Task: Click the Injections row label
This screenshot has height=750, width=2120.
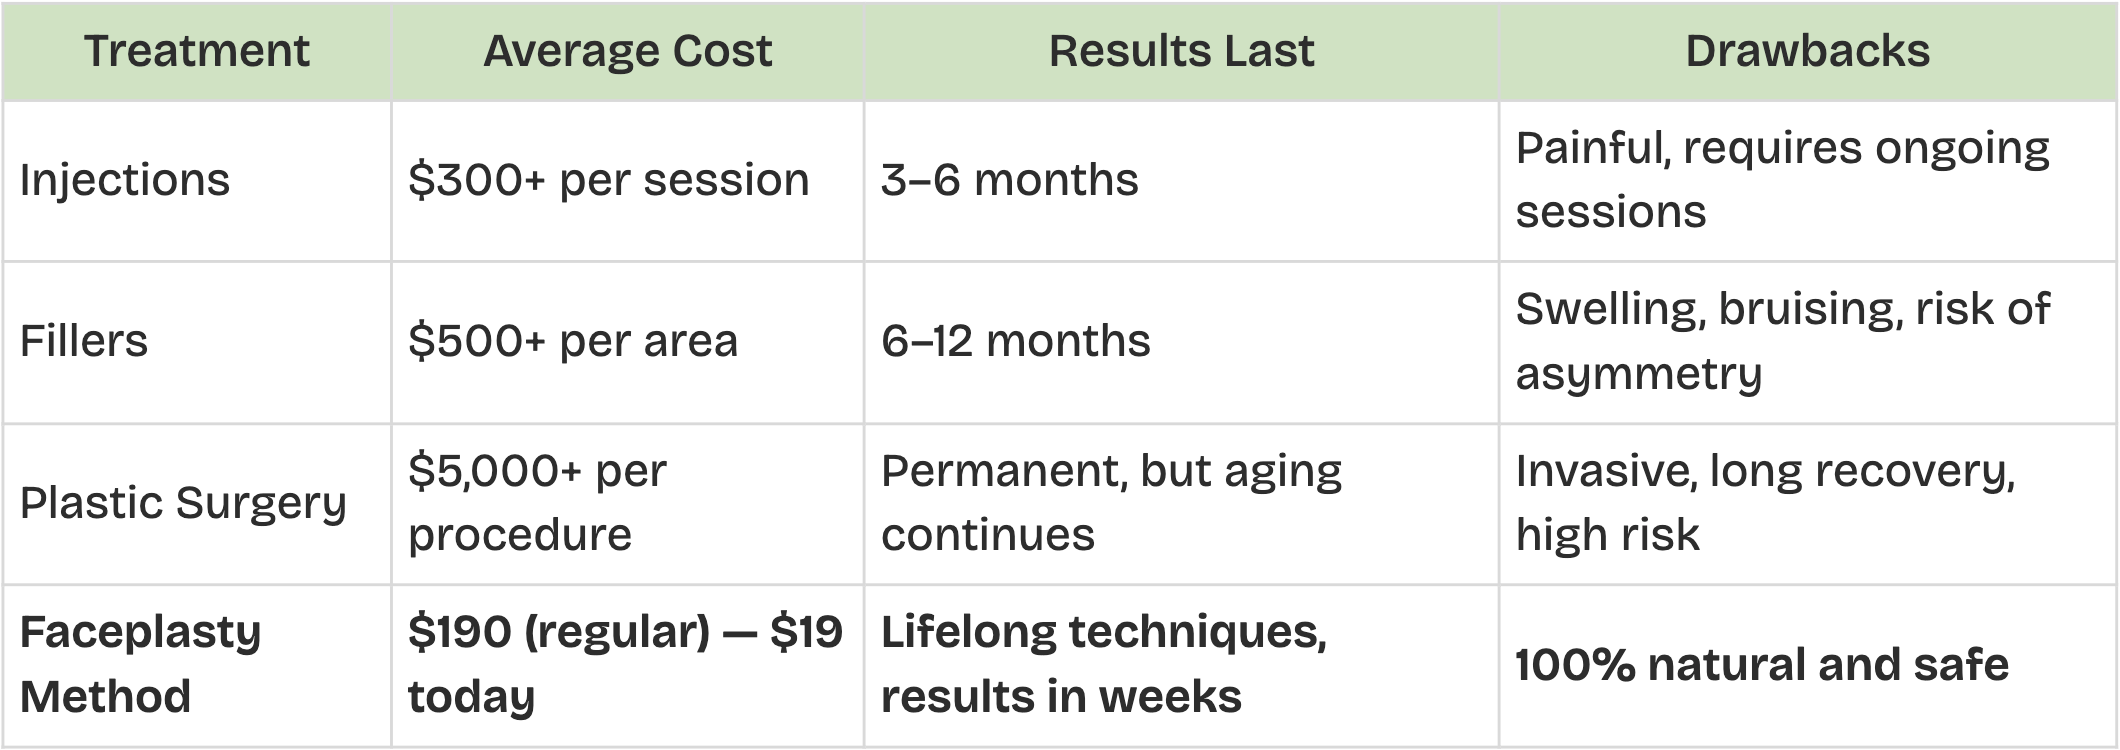Action: click(125, 181)
